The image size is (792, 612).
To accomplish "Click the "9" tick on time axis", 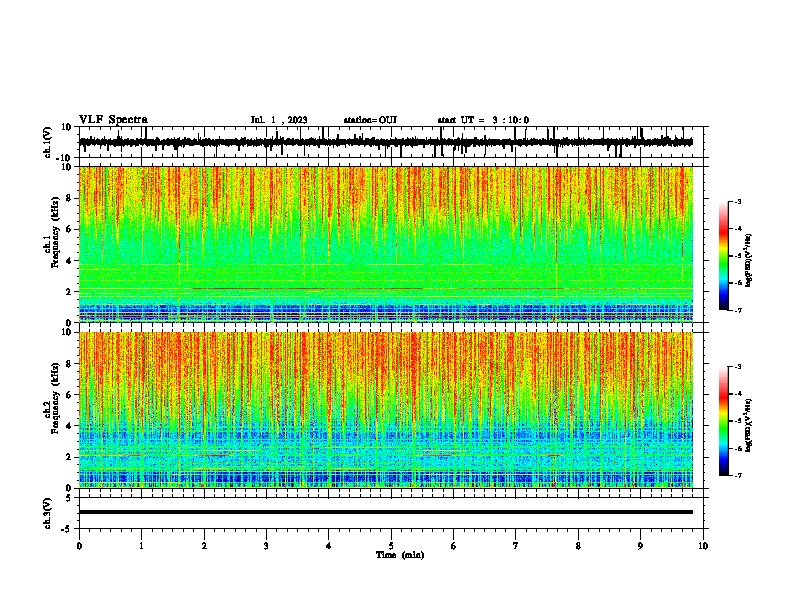I will [640, 546].
